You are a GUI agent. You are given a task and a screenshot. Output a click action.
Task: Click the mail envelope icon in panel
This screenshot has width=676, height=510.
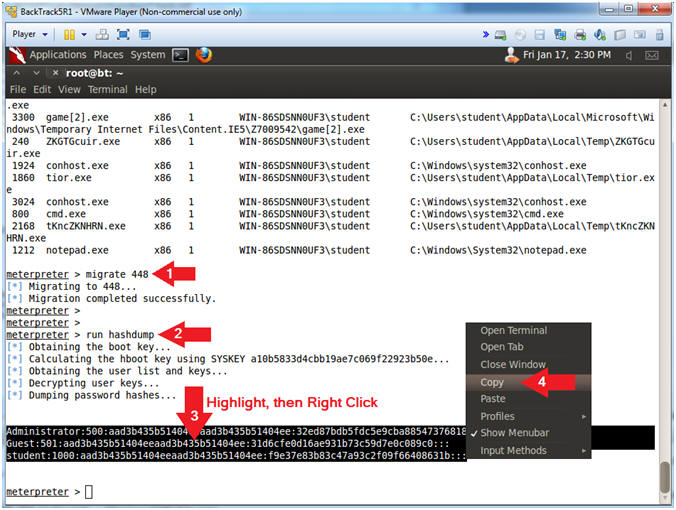coord(651,55)
